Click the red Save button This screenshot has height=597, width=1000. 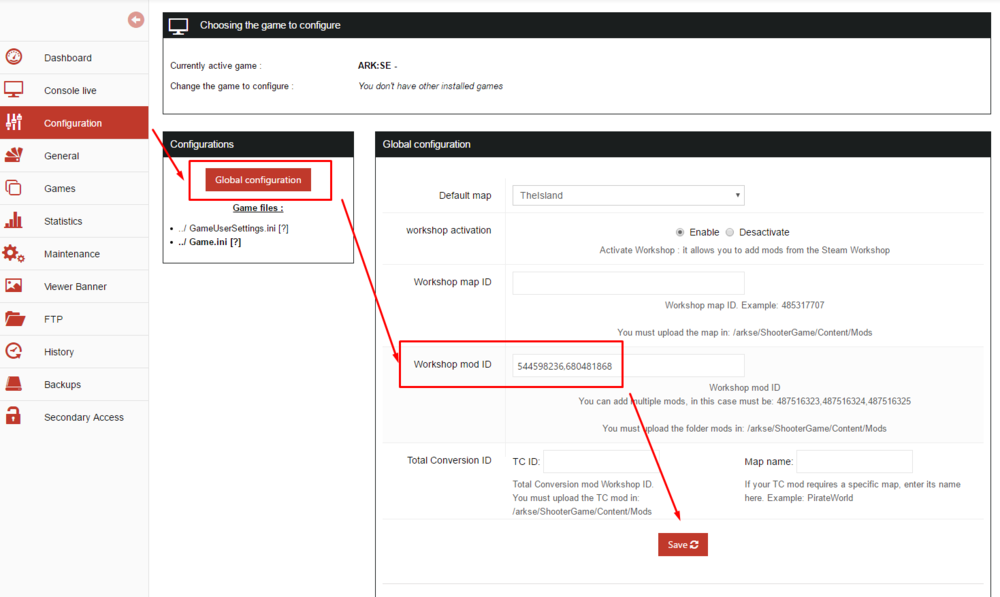pos(683,545)
